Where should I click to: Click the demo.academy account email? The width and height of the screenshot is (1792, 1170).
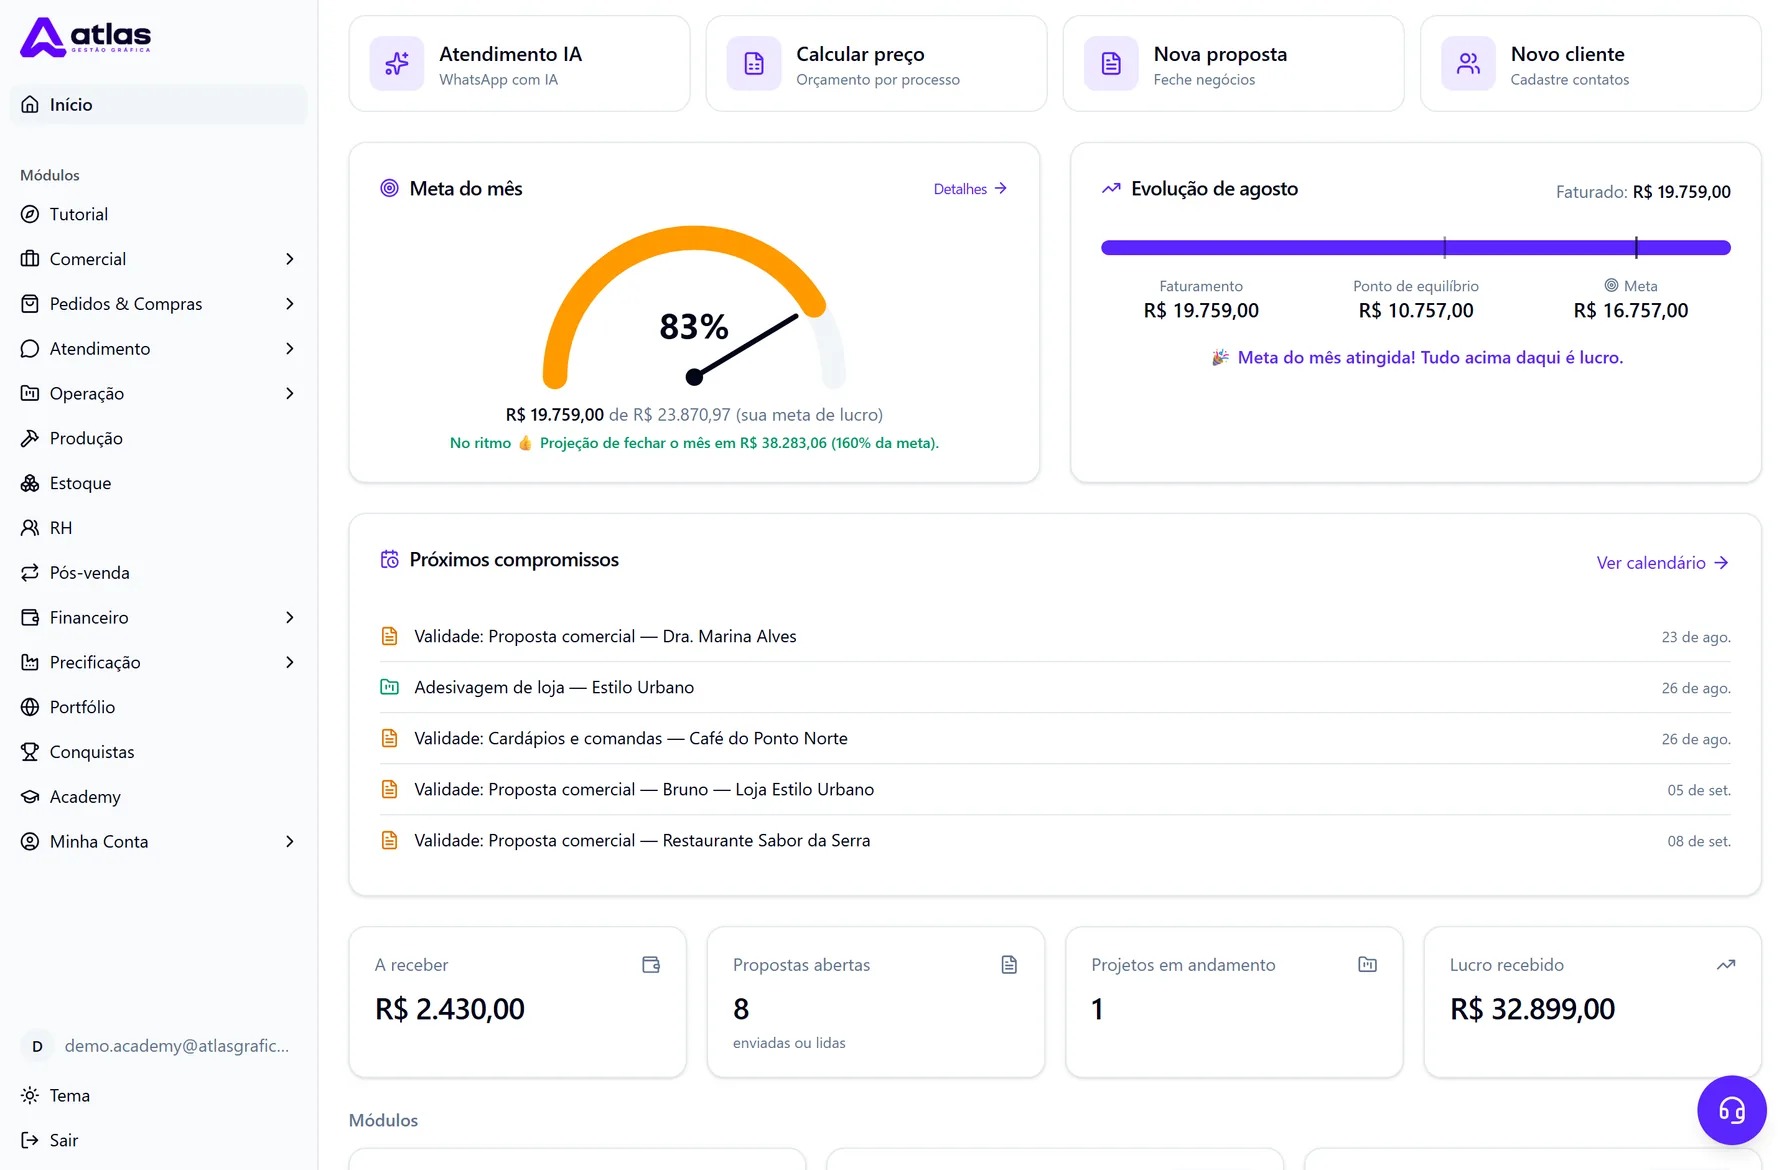pos(177,1046)
